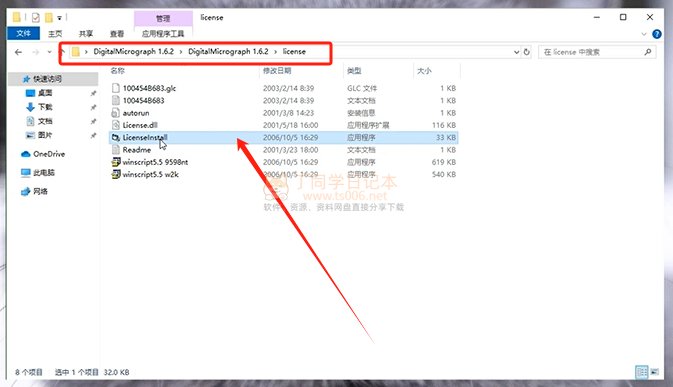Select the License.dll file icon
Screen dimensions: 673x387
point(115,125)
